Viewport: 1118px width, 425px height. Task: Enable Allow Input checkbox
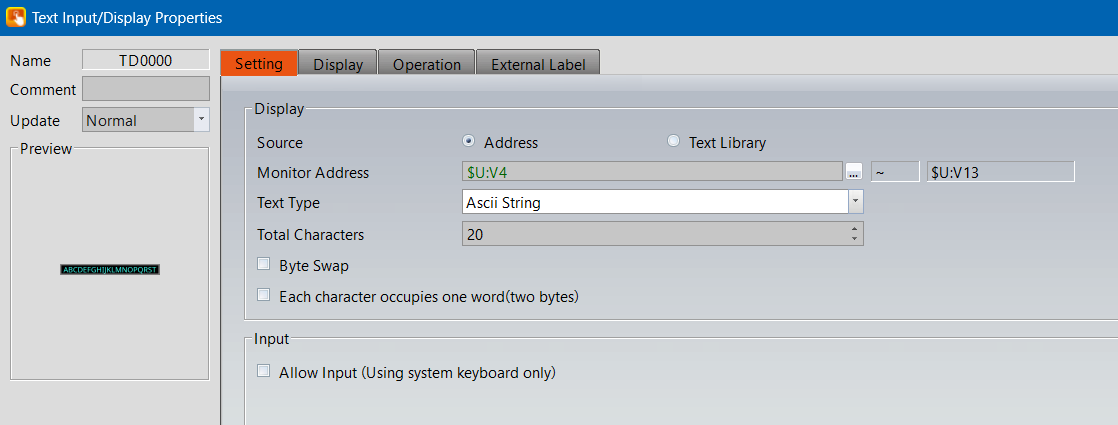(x=264, y=372)
